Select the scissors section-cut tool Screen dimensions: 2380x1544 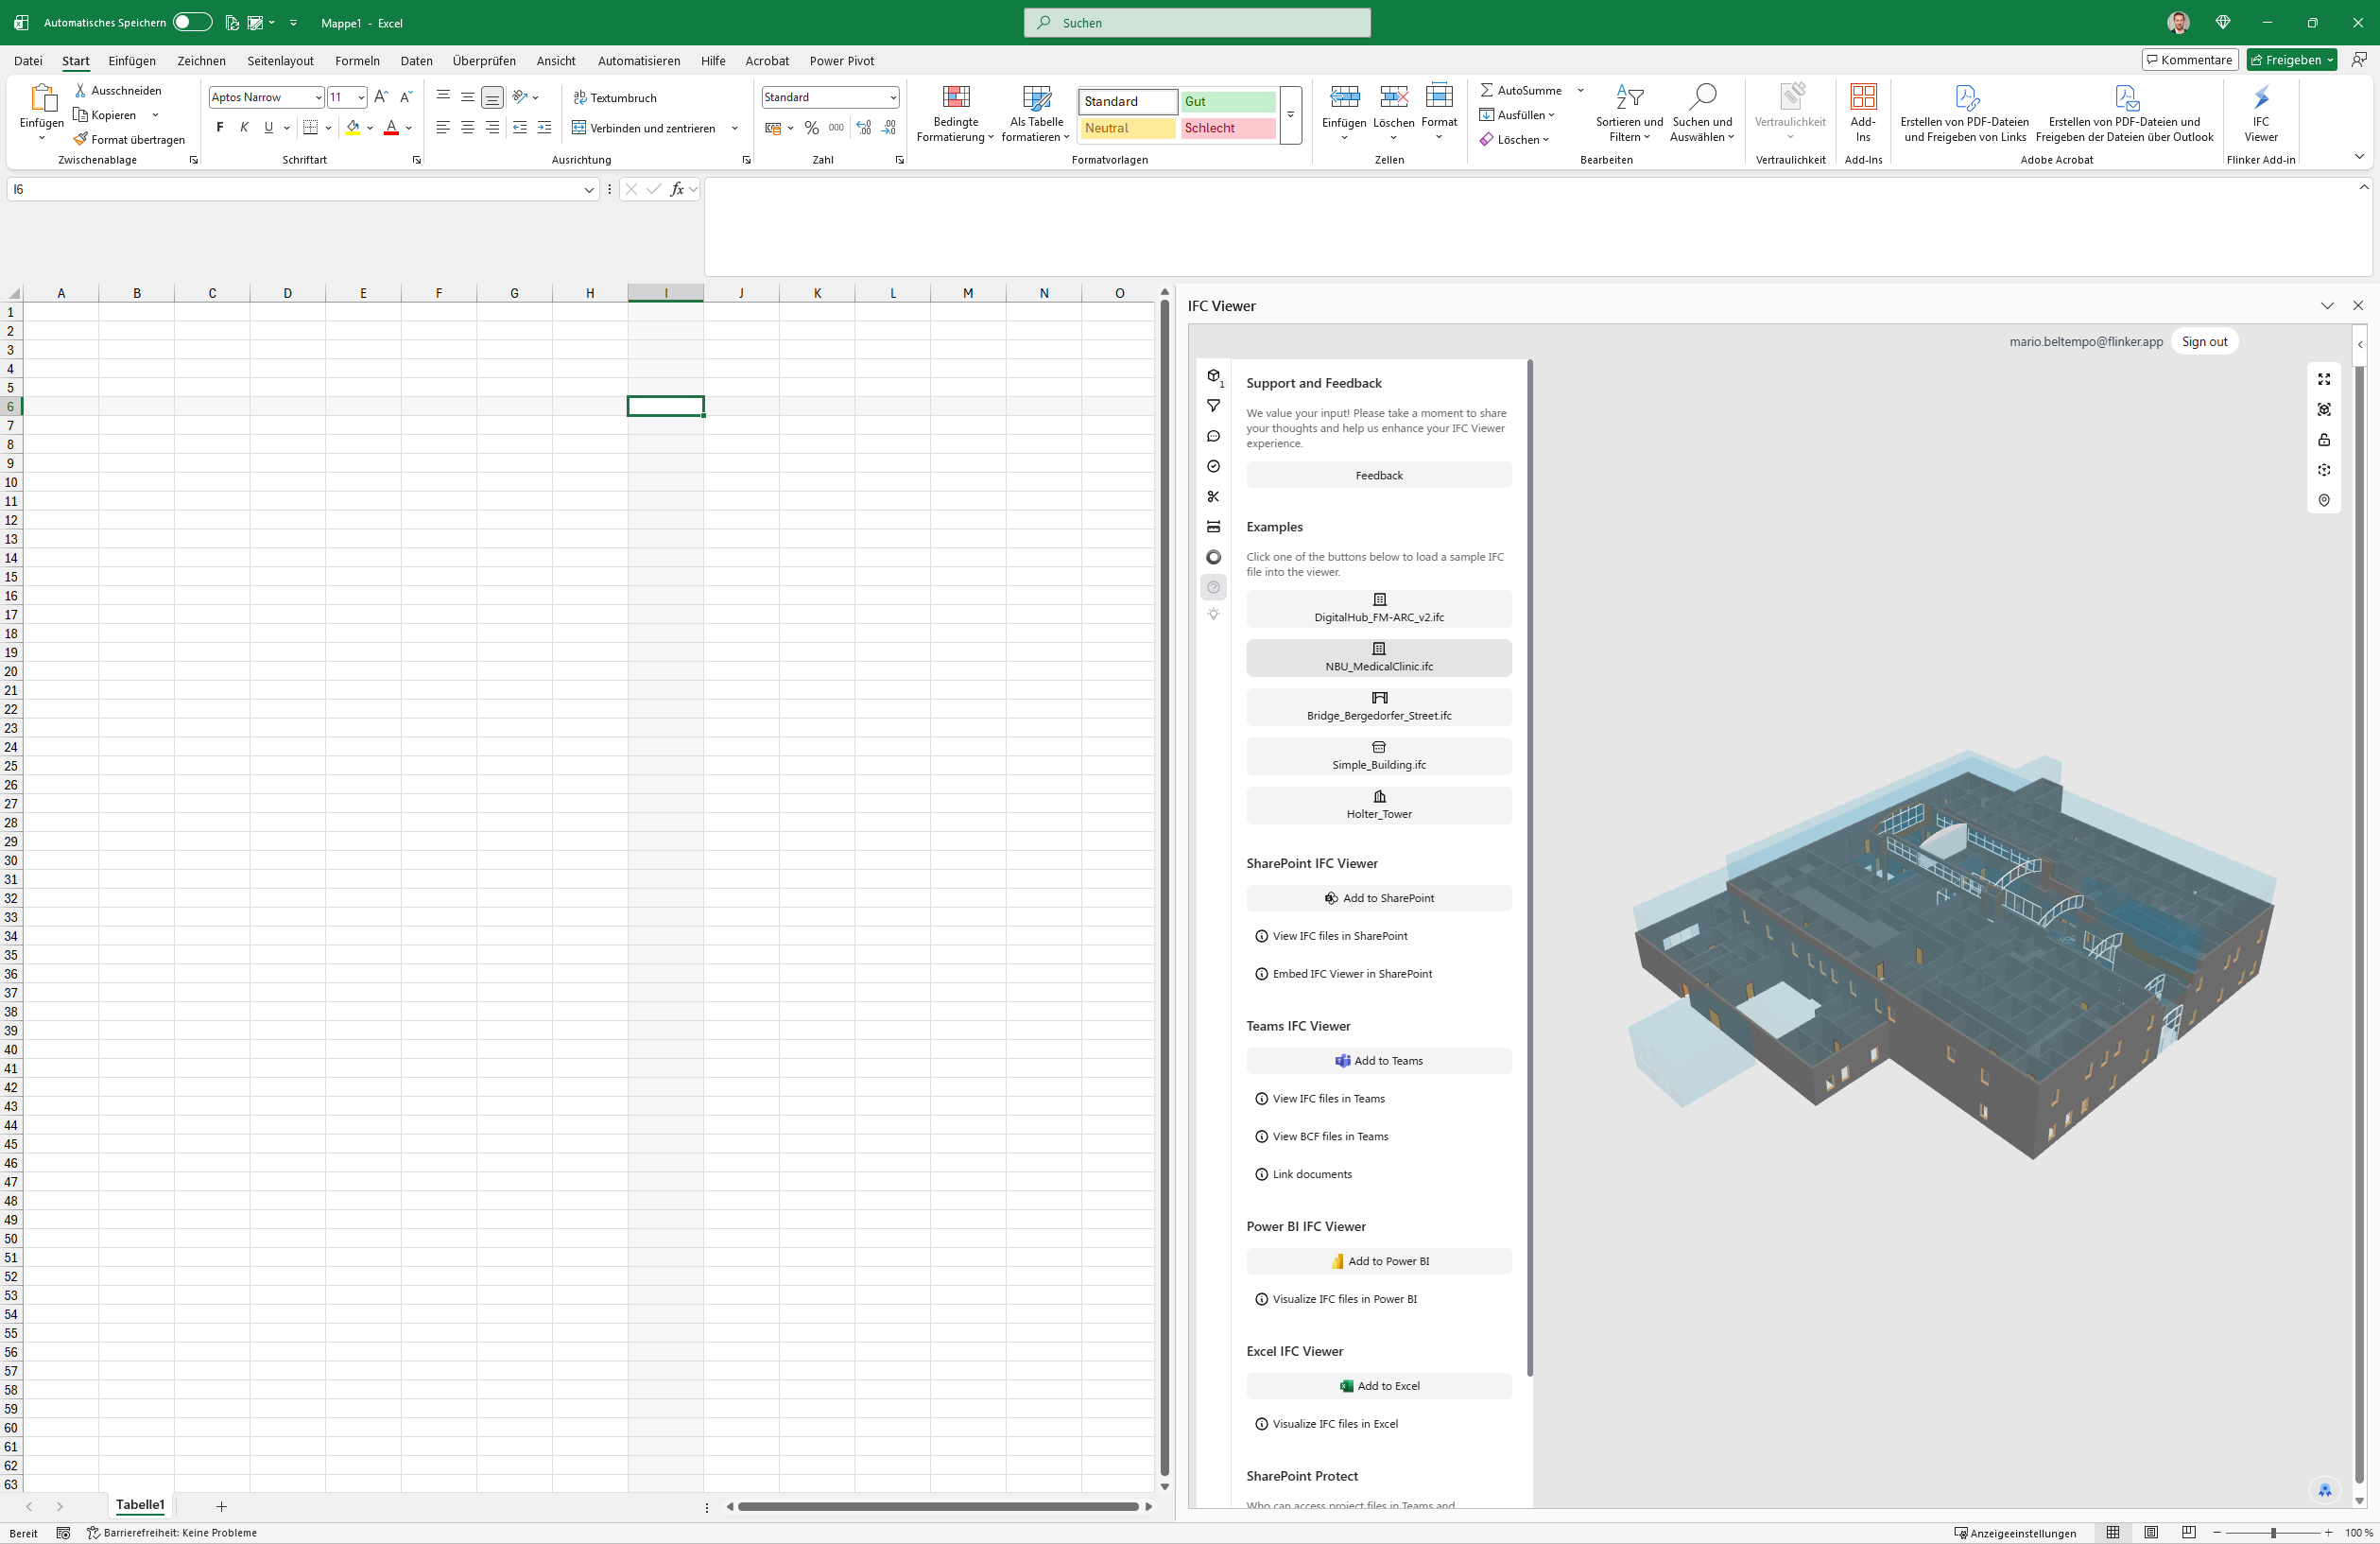[1213, 497]
